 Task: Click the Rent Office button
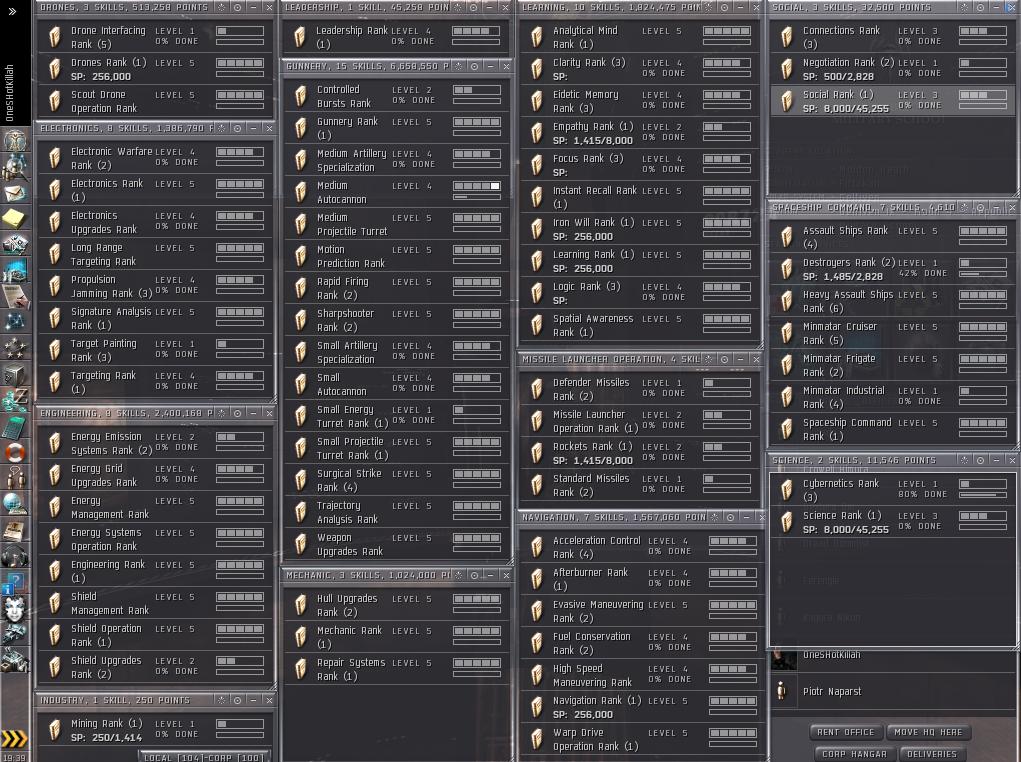pyautogui.click(x=845, y=732)
